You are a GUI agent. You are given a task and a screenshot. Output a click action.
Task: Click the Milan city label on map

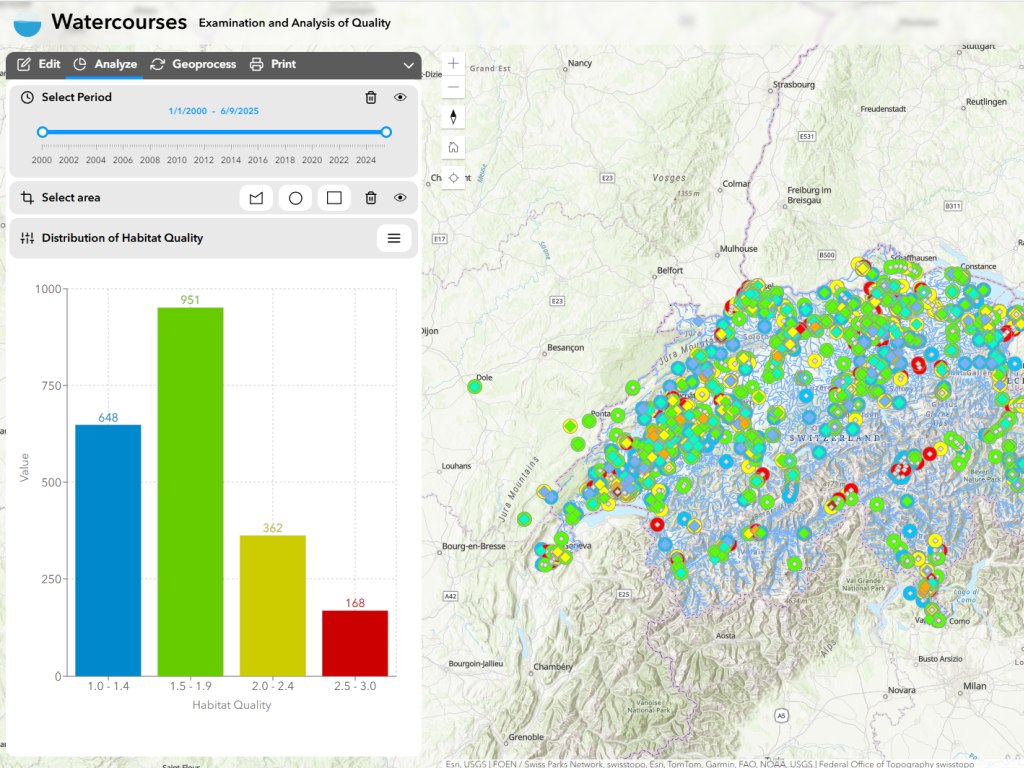[974, 686]
